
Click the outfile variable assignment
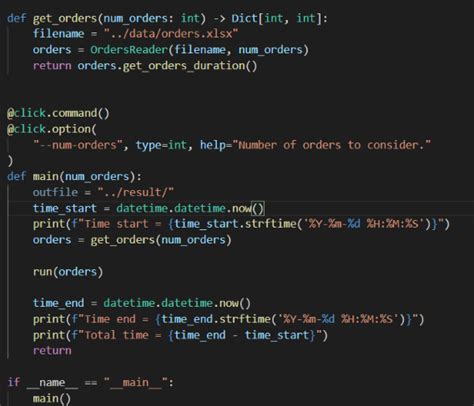pos(103,192)
